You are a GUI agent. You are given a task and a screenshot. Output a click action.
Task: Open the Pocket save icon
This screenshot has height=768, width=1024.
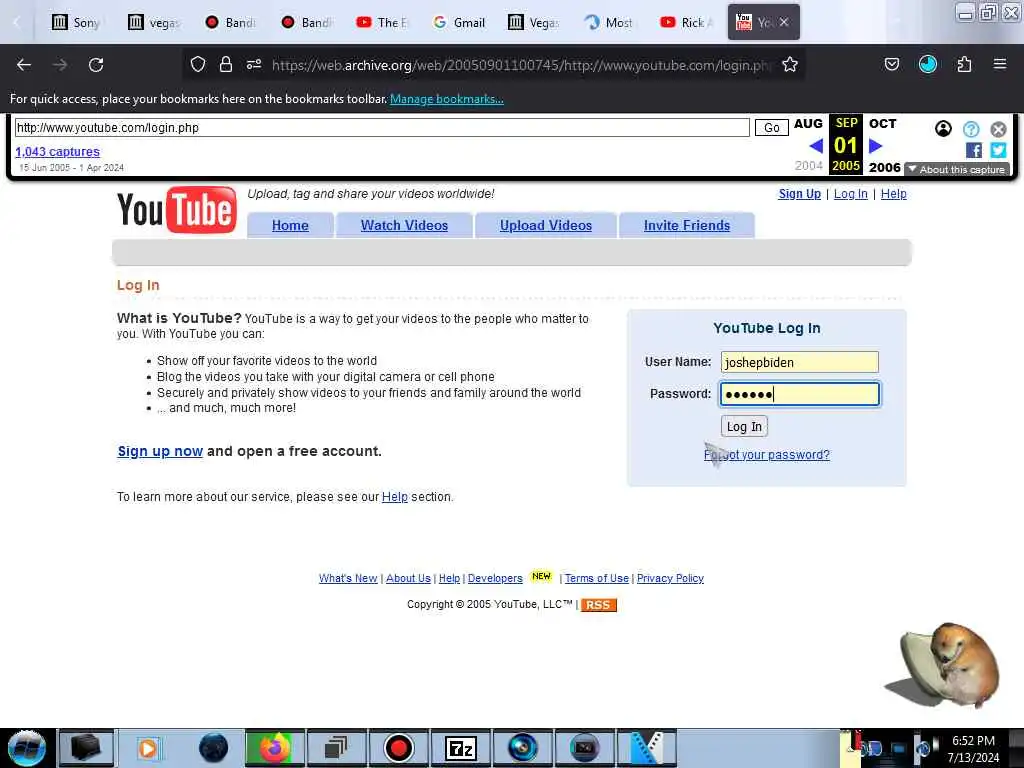tap(892, 64)
